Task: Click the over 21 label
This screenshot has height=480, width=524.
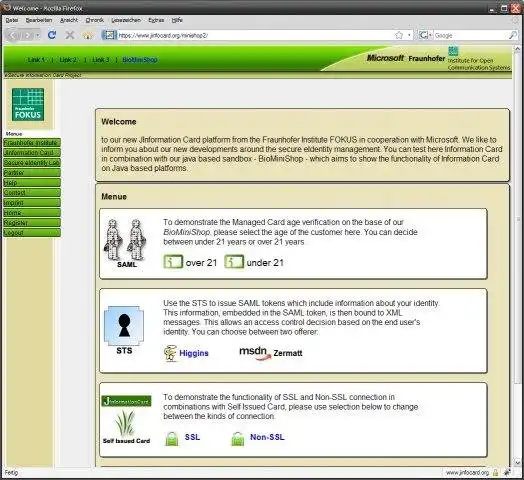Action: pyautogui.click(x=201, y=263)
